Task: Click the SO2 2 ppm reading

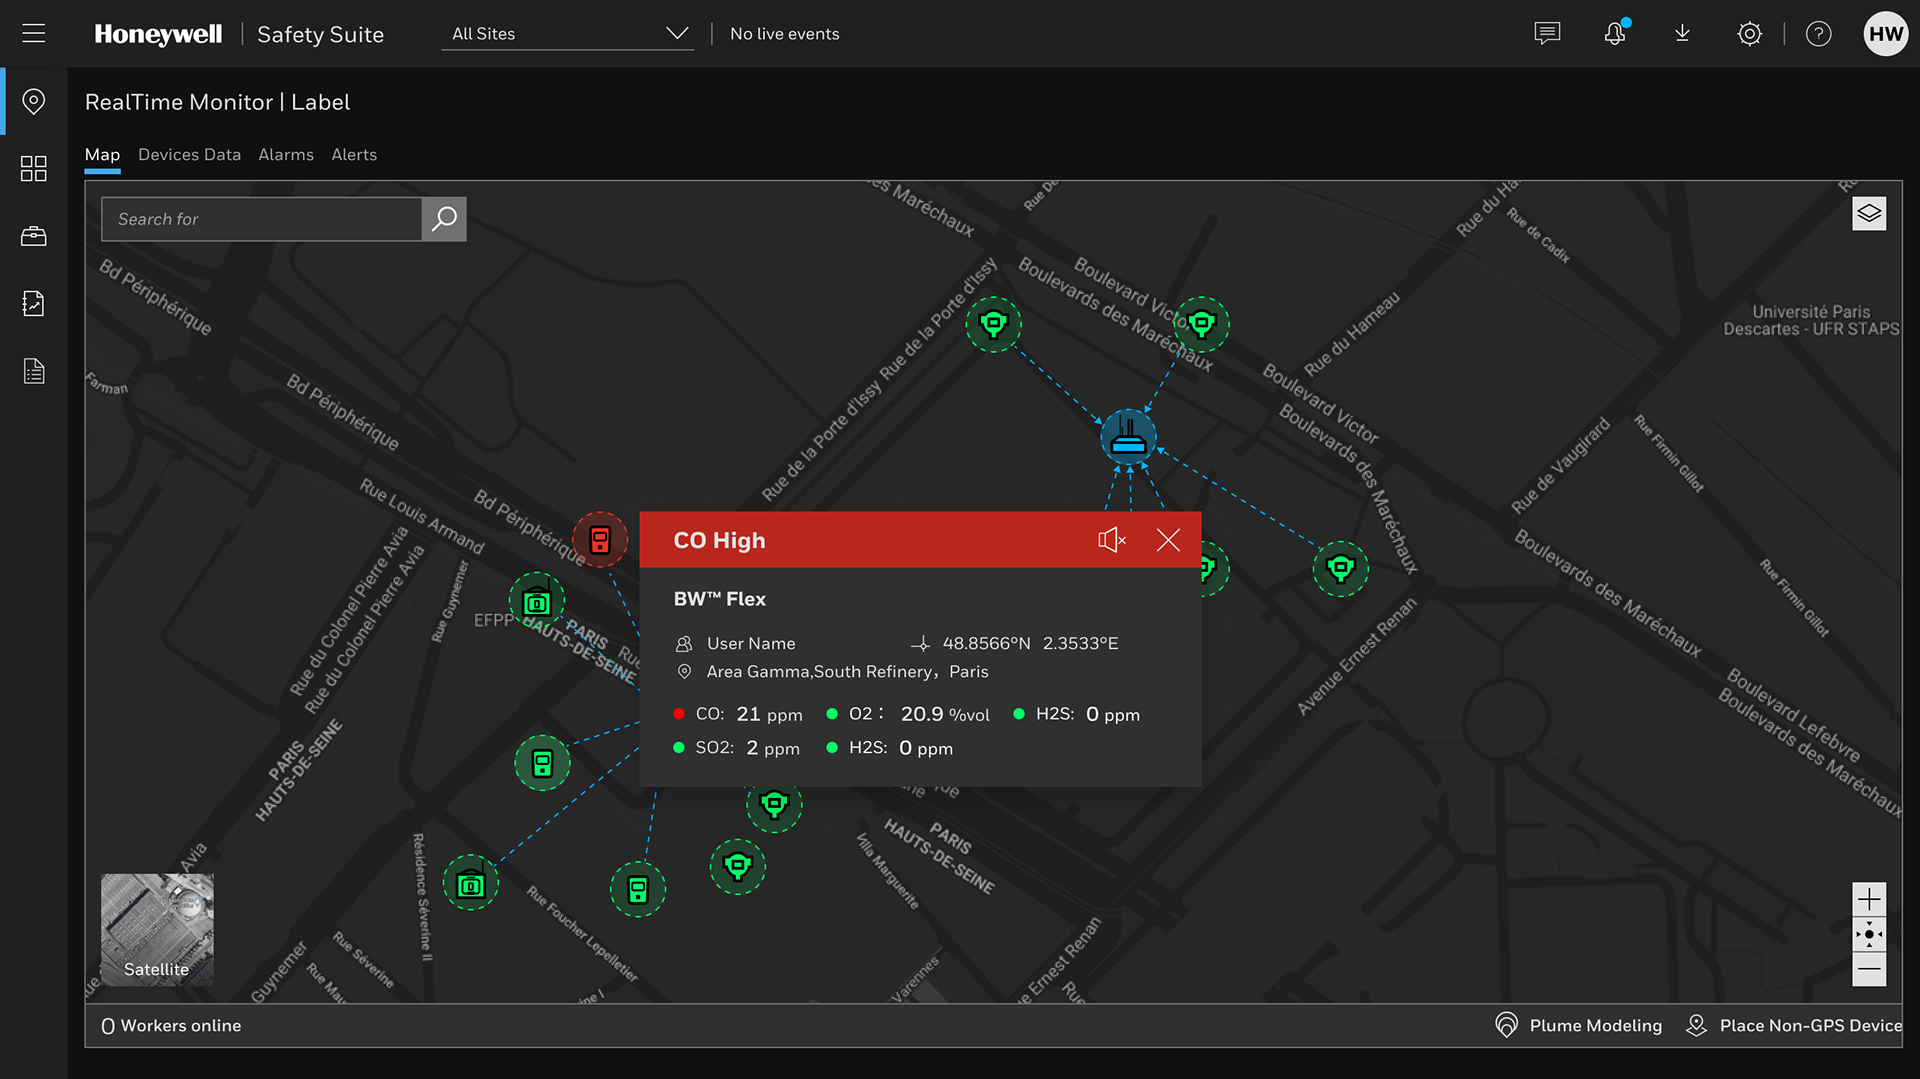Action: [737, 748]
